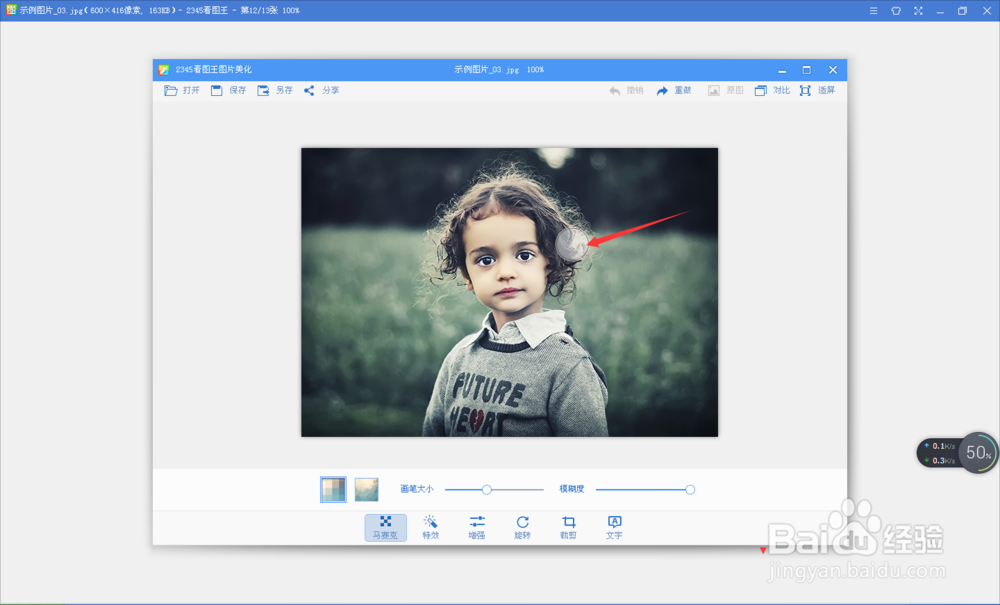Click the 保存 save button
This screenshot has height=605, width=1000.
click(x=228, y=91)
